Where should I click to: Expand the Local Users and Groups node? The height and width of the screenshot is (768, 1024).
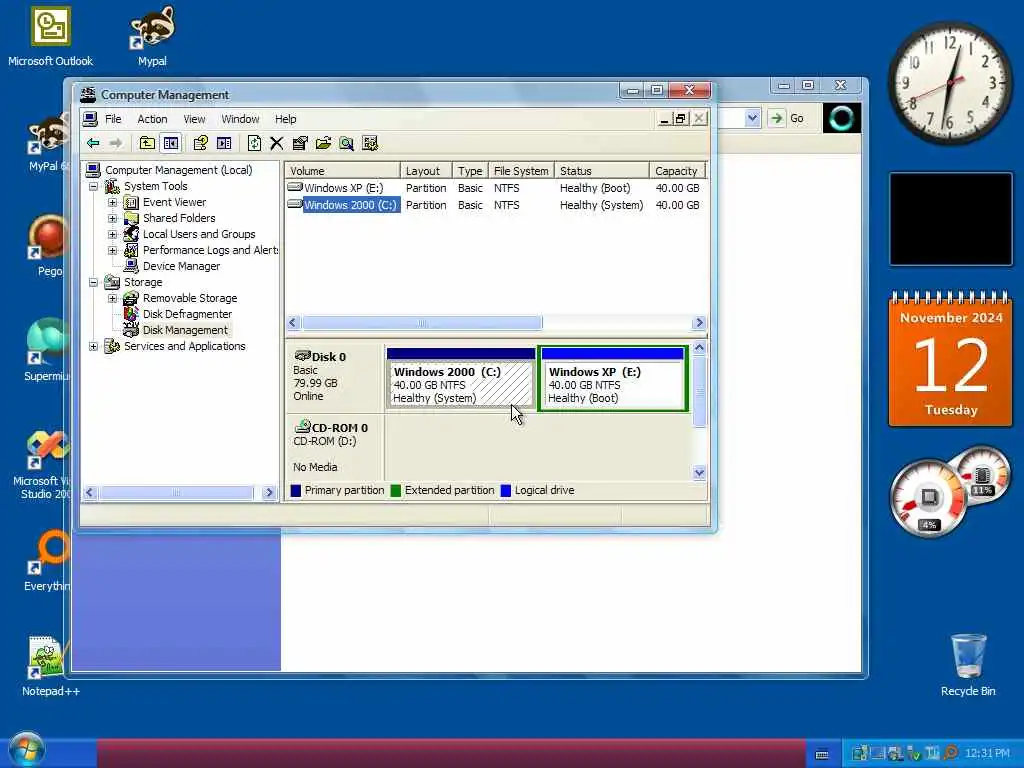[112, 234]
